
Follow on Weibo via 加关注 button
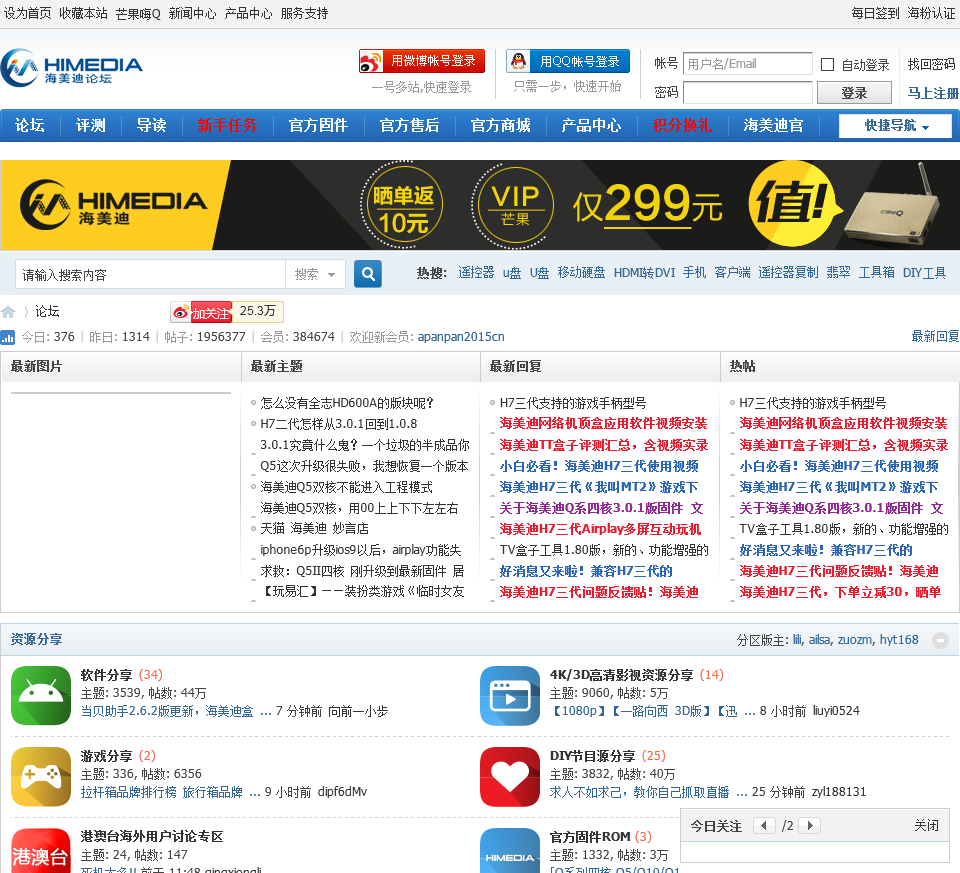(x=202, y=312)
